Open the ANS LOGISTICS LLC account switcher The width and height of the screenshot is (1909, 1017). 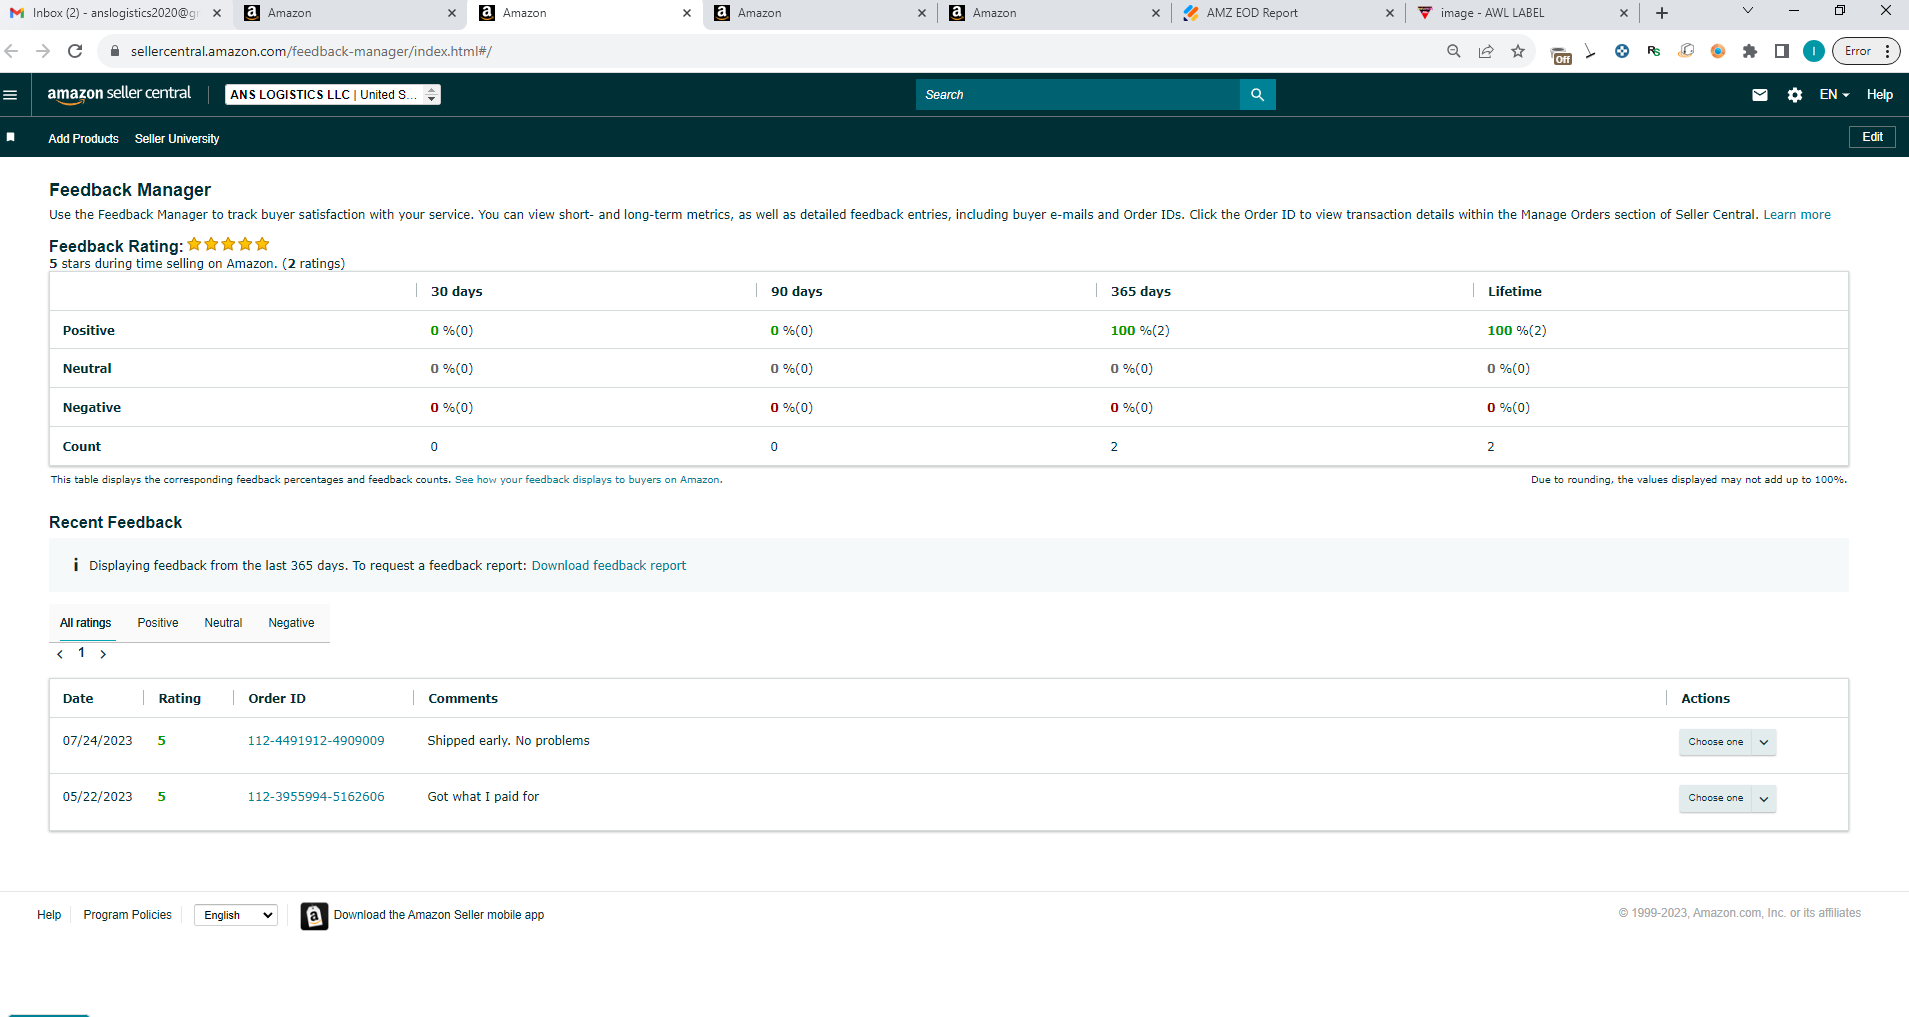333,95
